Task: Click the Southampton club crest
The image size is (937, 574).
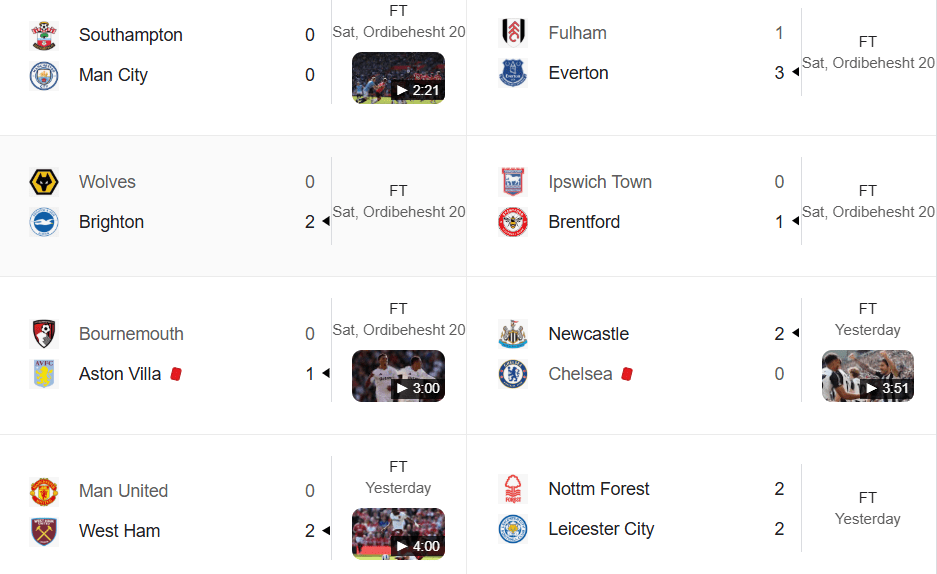Action: coord(44,35)
